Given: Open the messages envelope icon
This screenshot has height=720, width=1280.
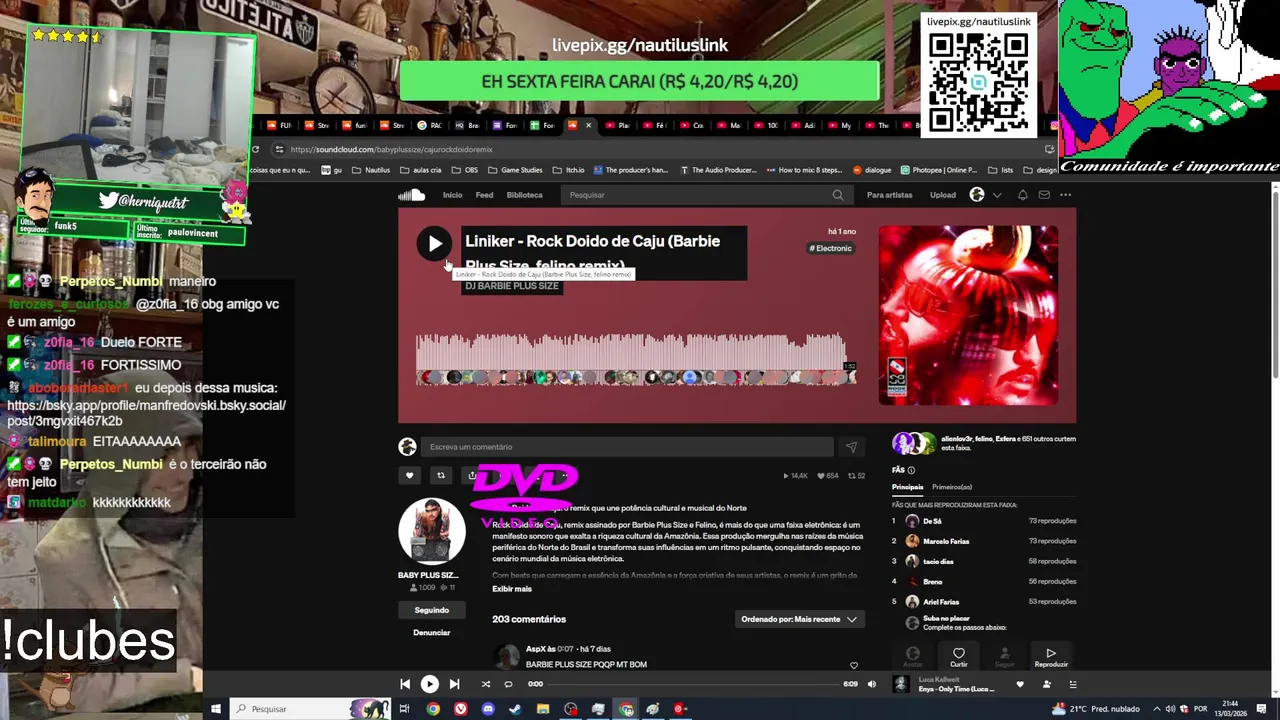Looking at the screenshot, I should 1044,195.
